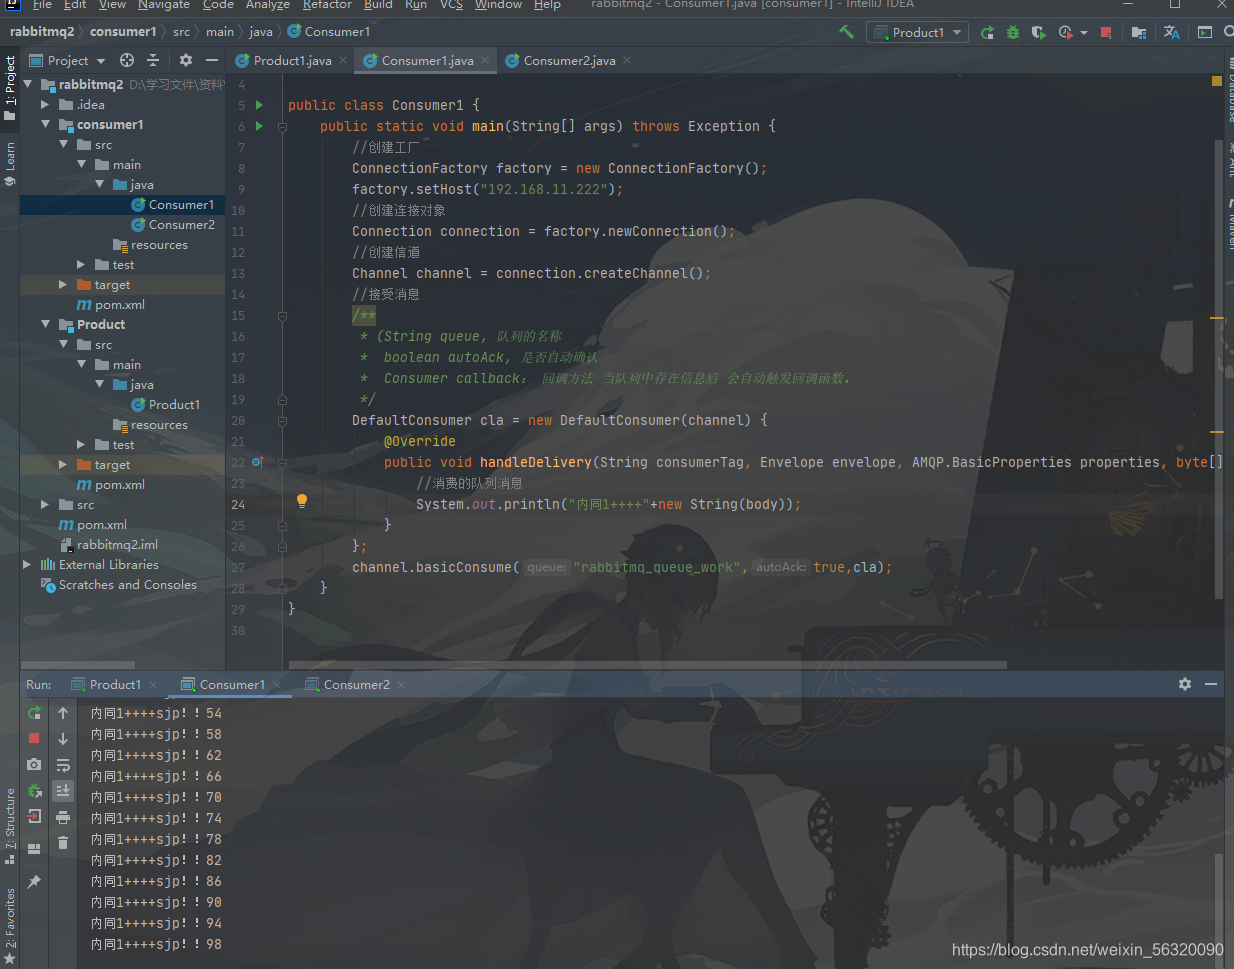This screenshot has width=1234, height=969.
Task: Open the Project view dropdown
Action: 67,60
